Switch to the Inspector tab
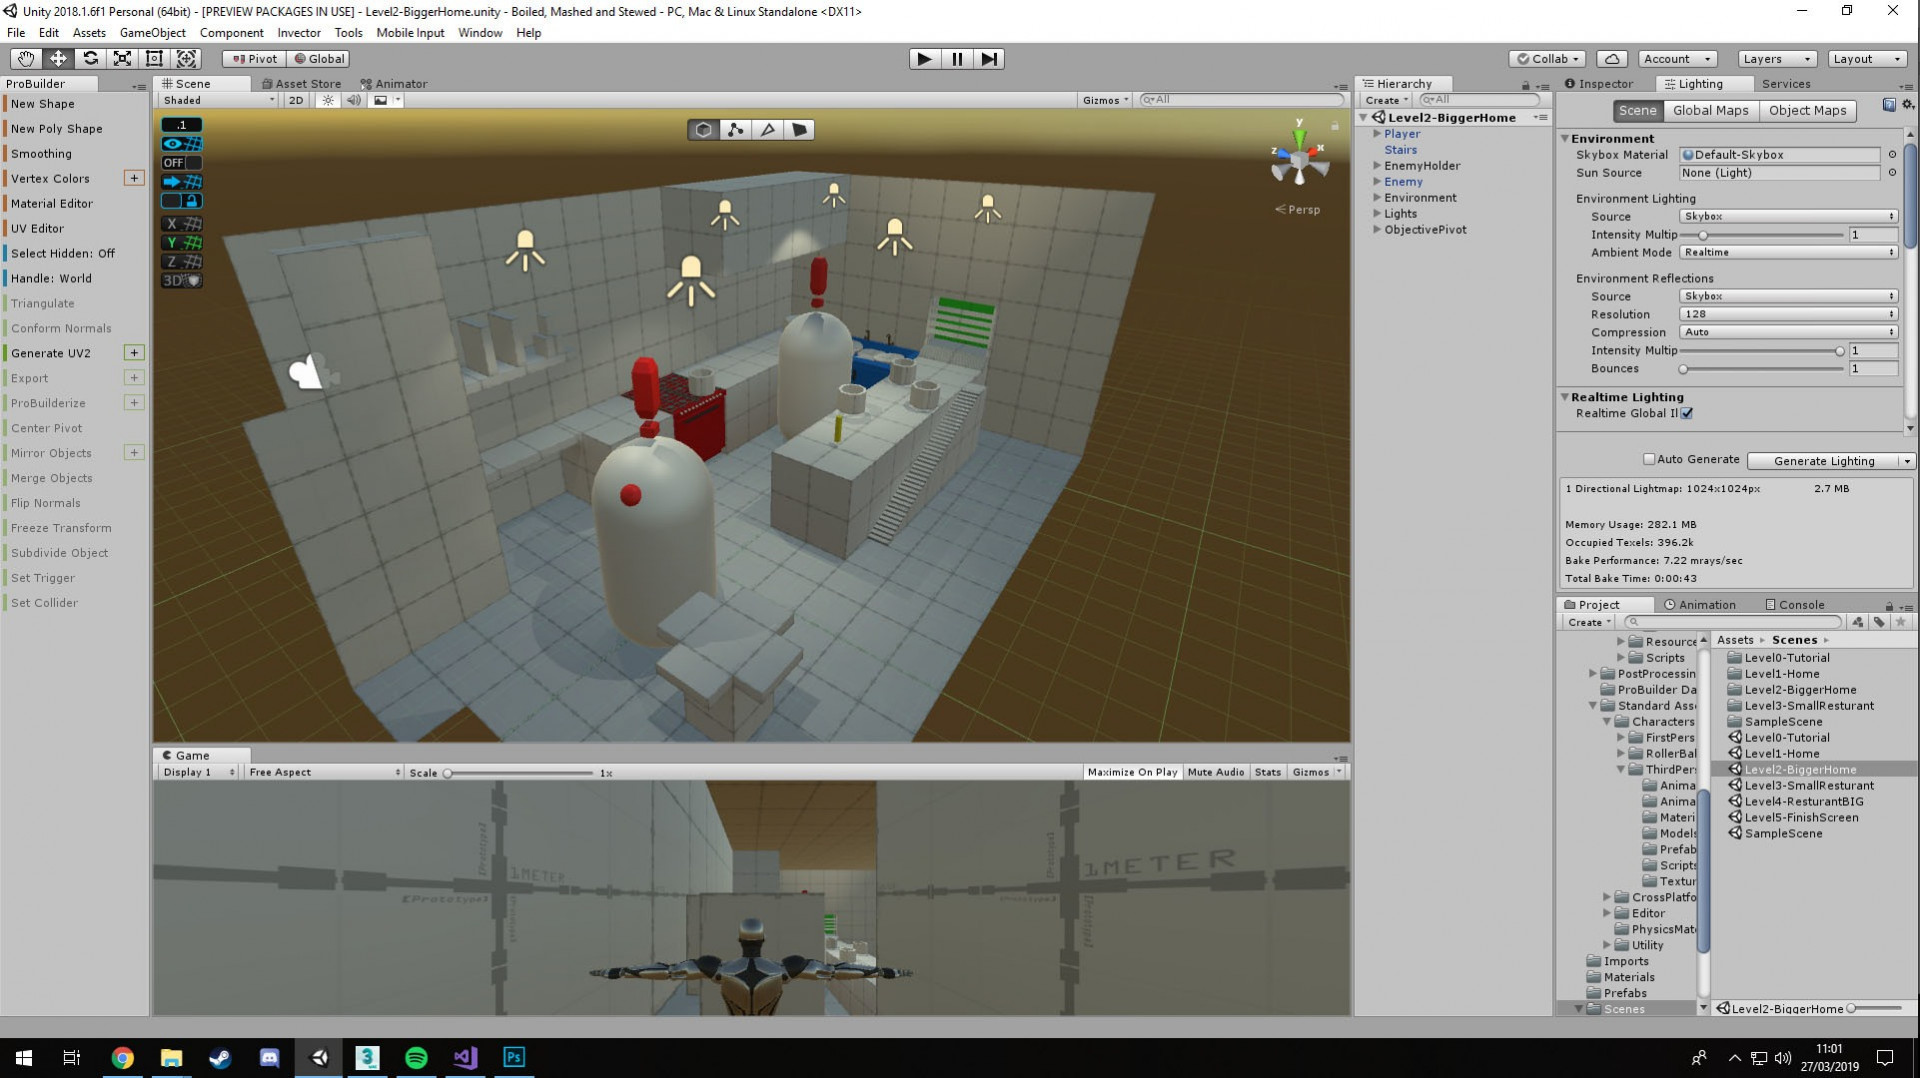The image size is (1920, 1078). click(1599, 84)
